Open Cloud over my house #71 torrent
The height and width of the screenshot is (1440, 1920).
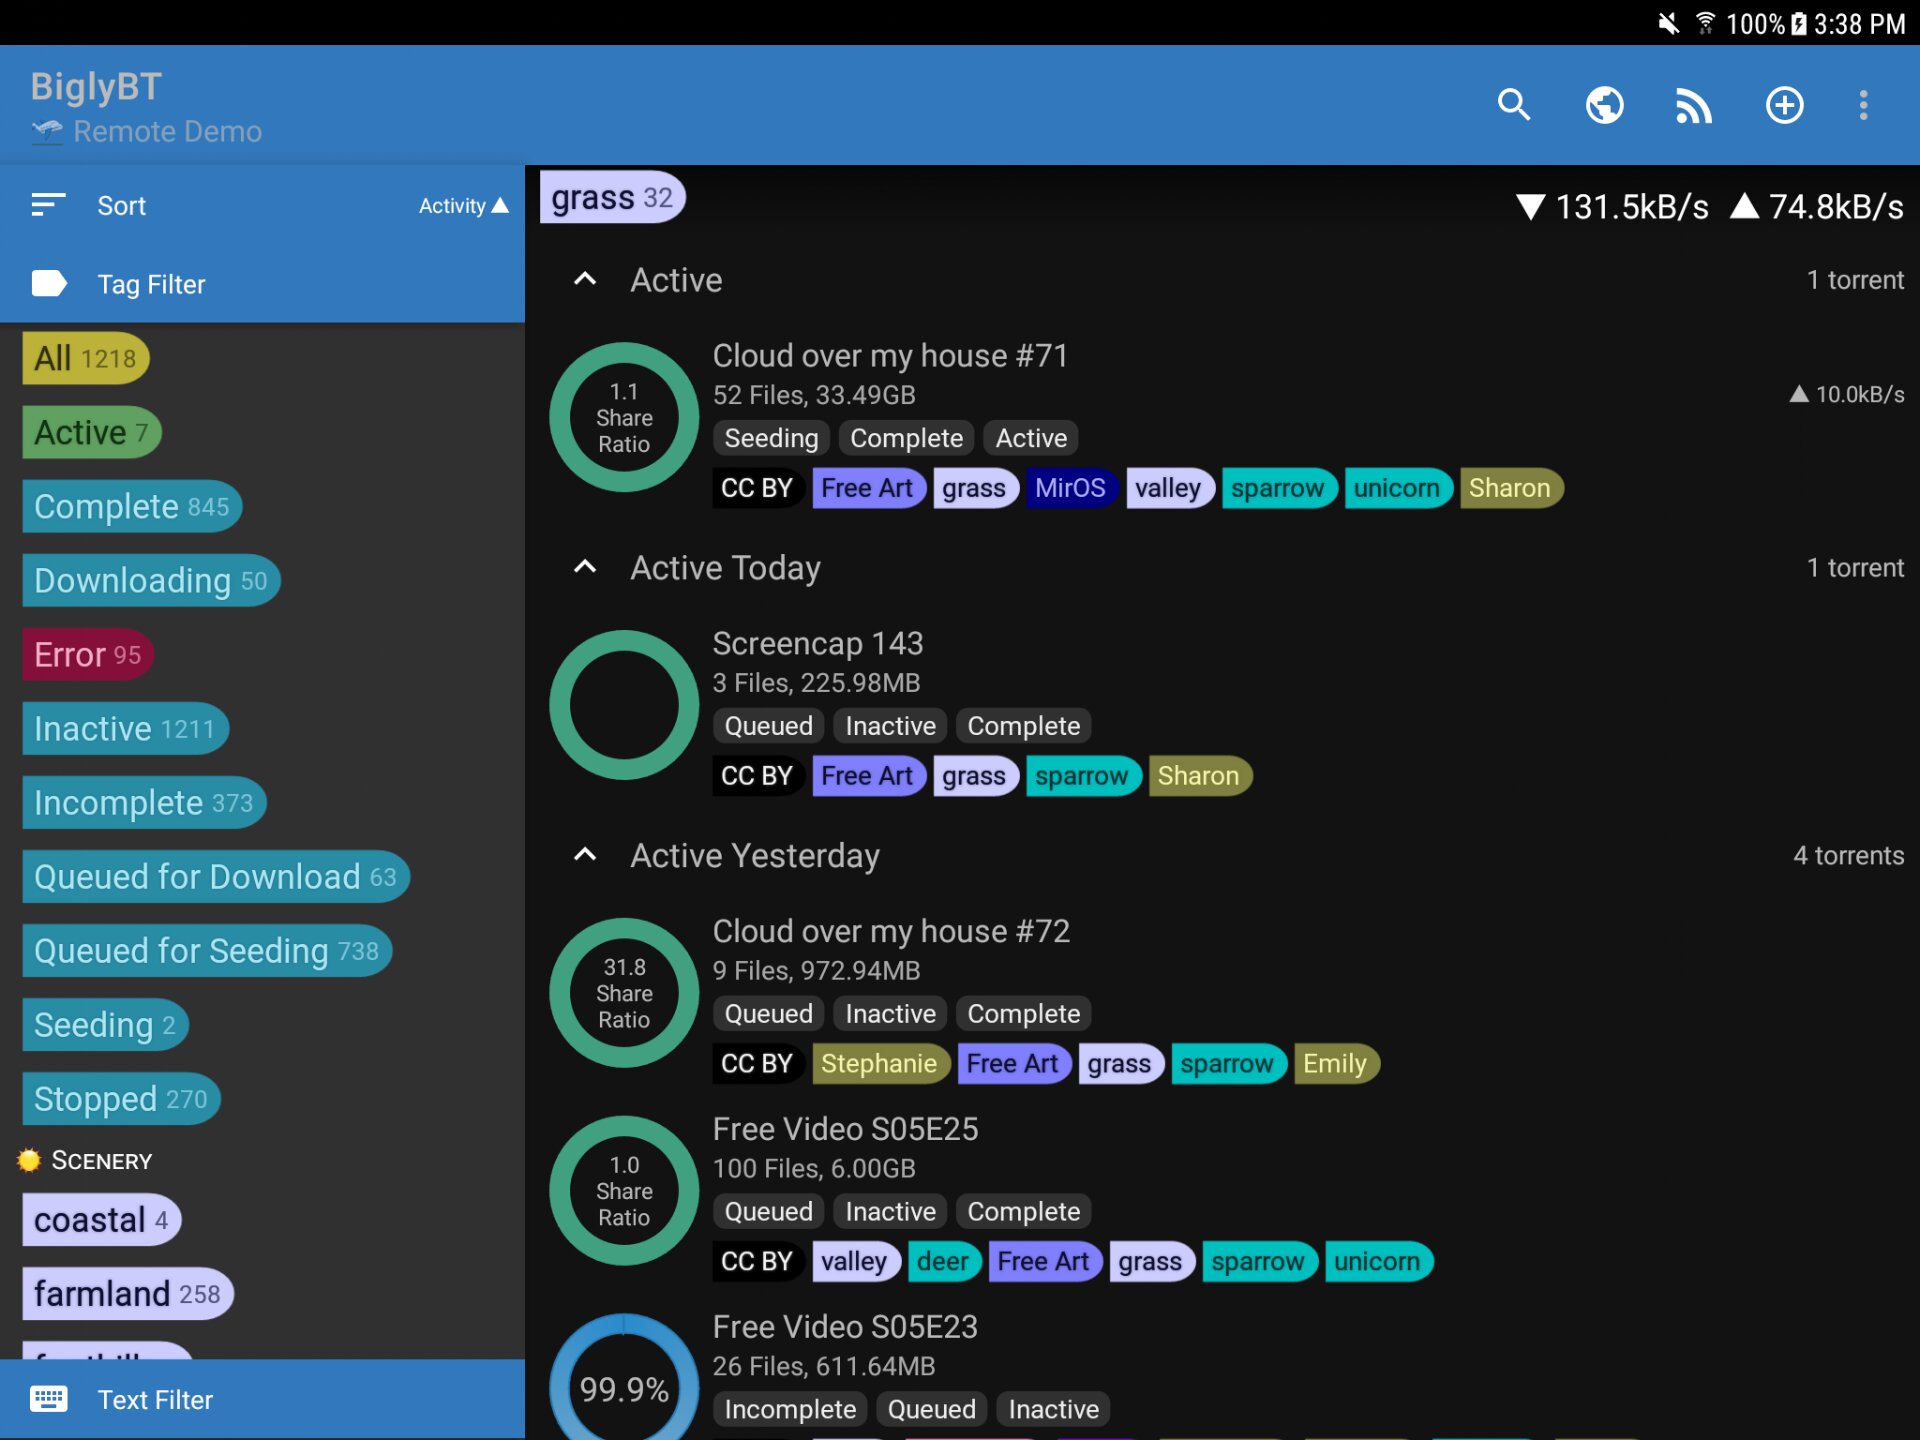click(x=890, y=356)
